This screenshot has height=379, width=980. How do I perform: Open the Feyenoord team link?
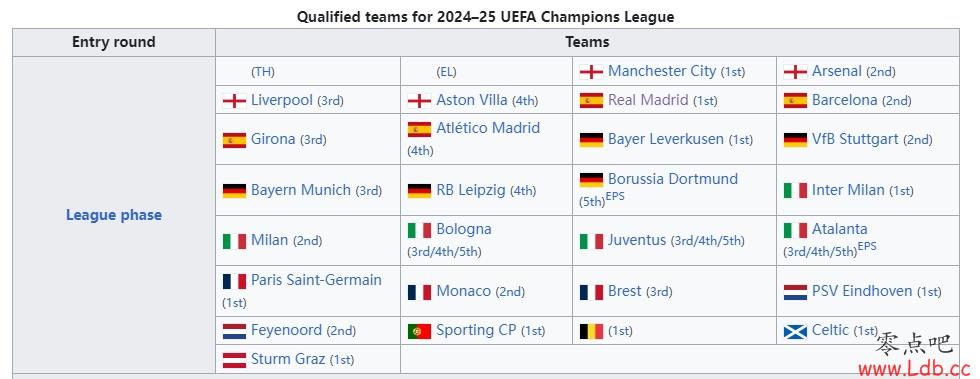coord(286,330)
